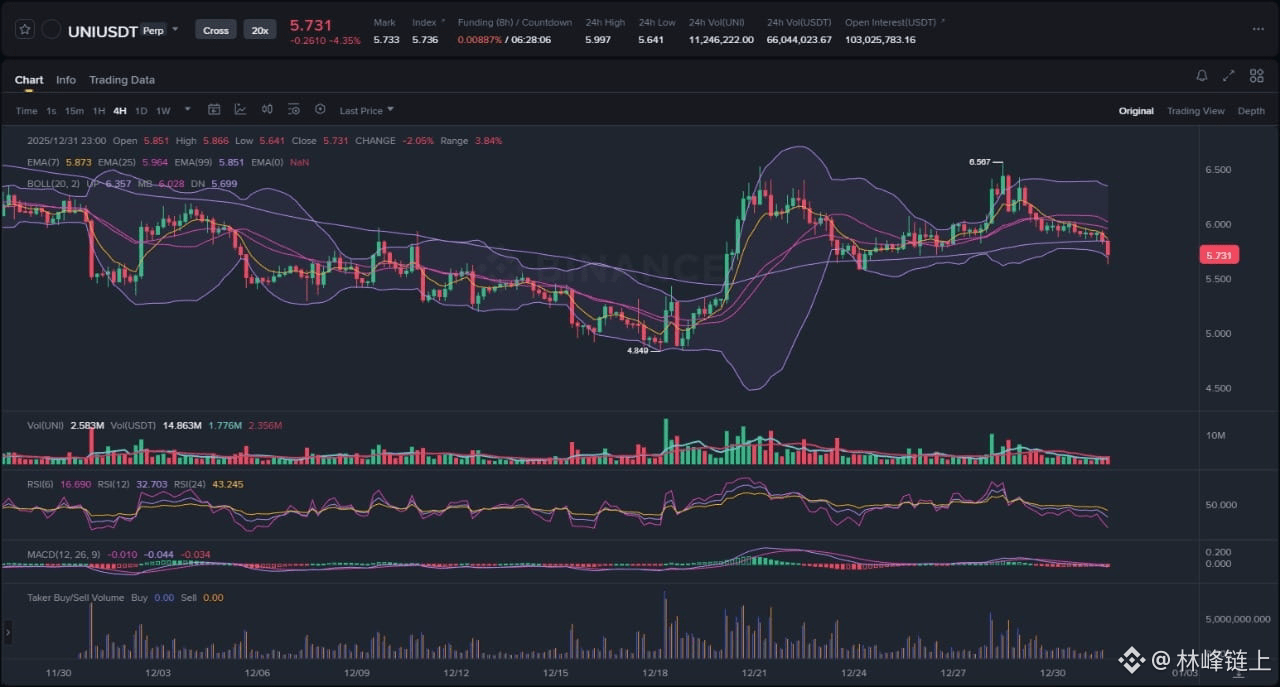Switch to Trading View chart
The image size is (1280, 687).
coord(1196,111)
